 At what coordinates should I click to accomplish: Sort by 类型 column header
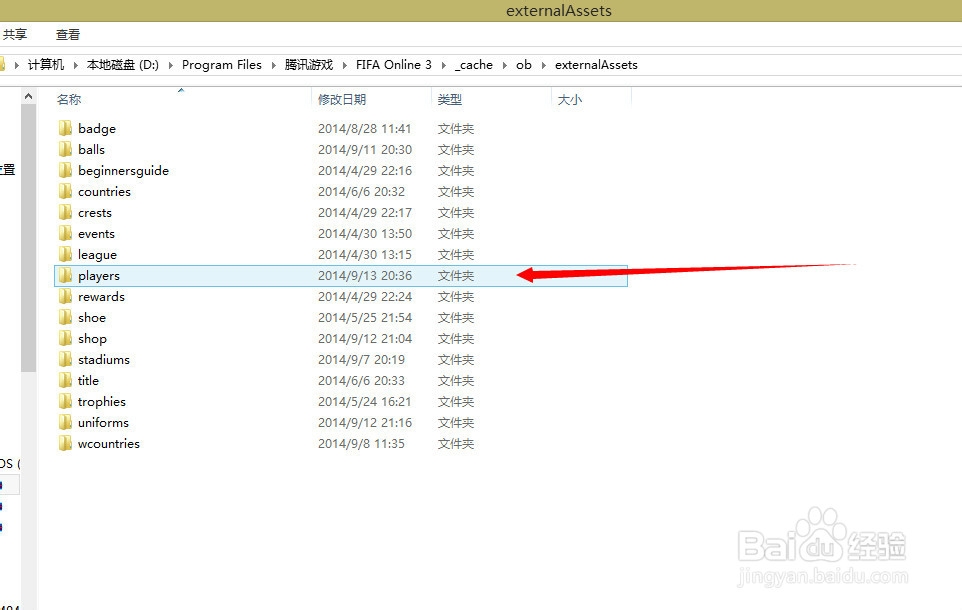(x=450, y=99)
